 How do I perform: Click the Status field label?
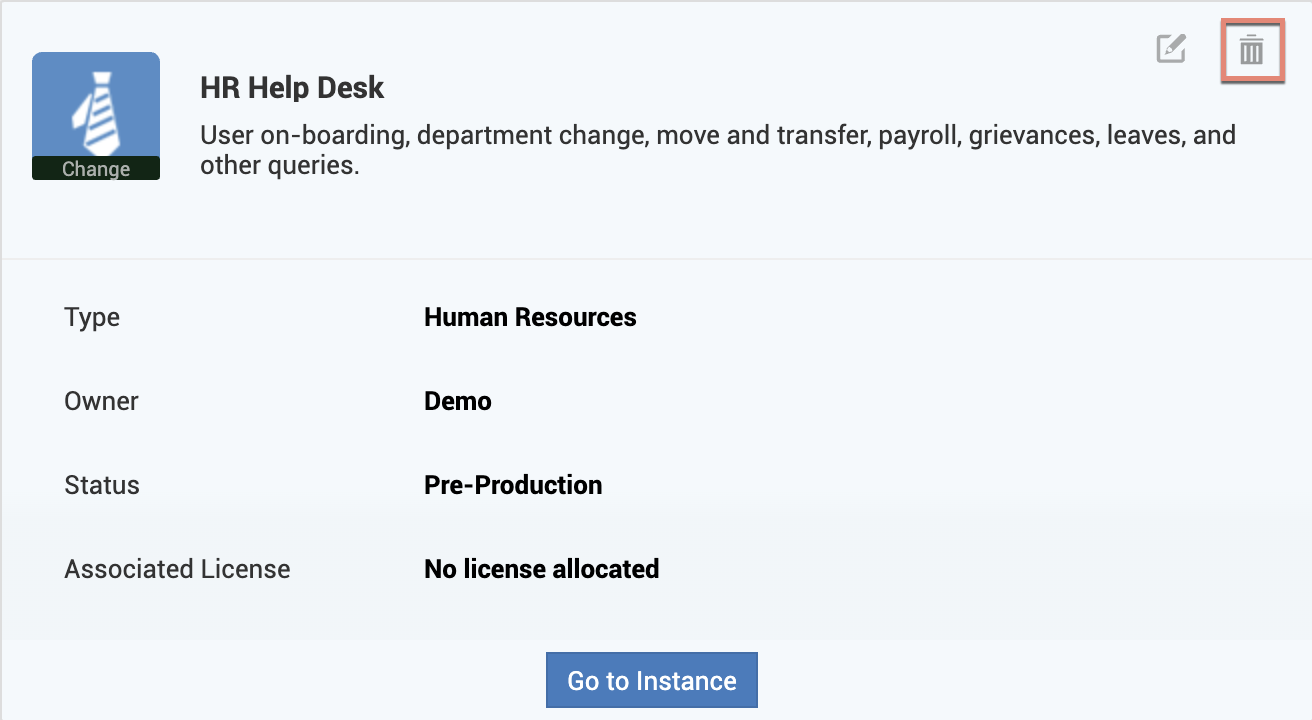point(102,485)
